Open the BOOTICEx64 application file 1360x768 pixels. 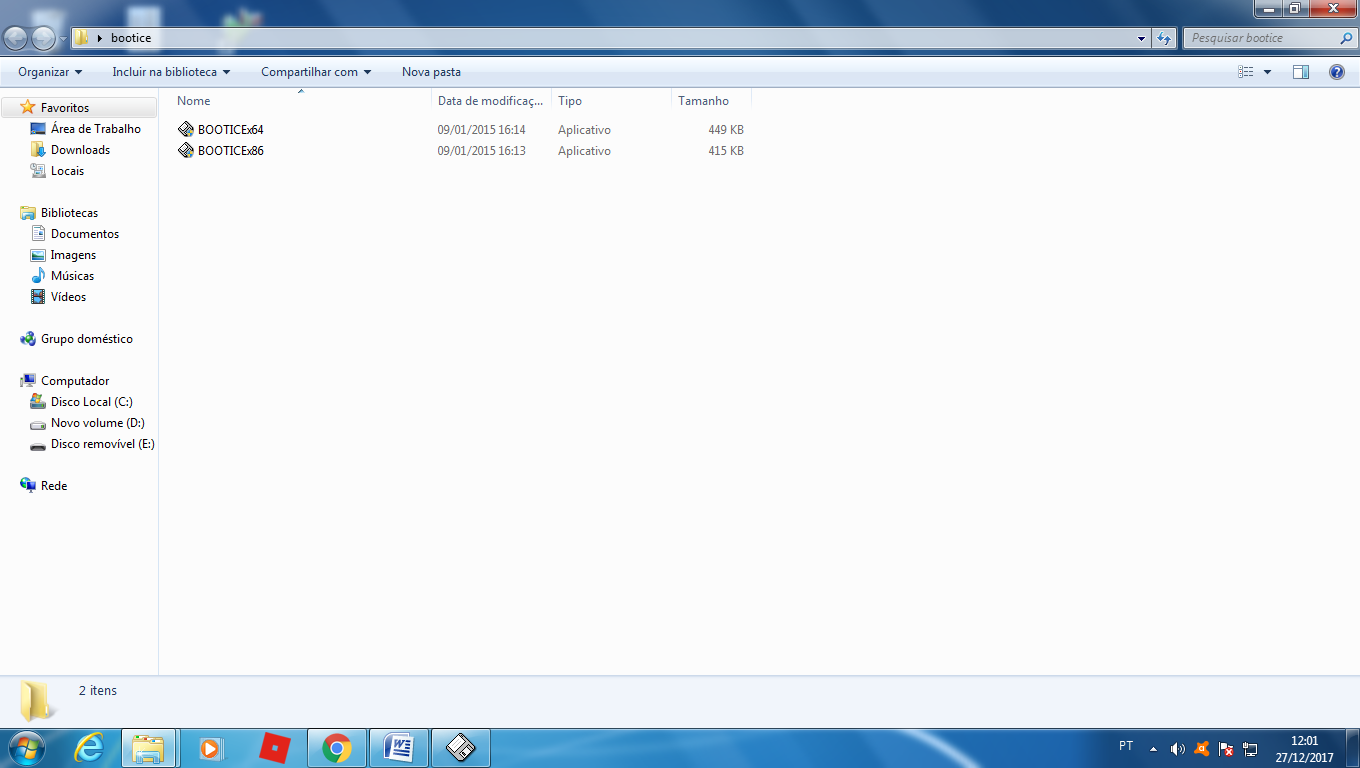pos(230,130)
